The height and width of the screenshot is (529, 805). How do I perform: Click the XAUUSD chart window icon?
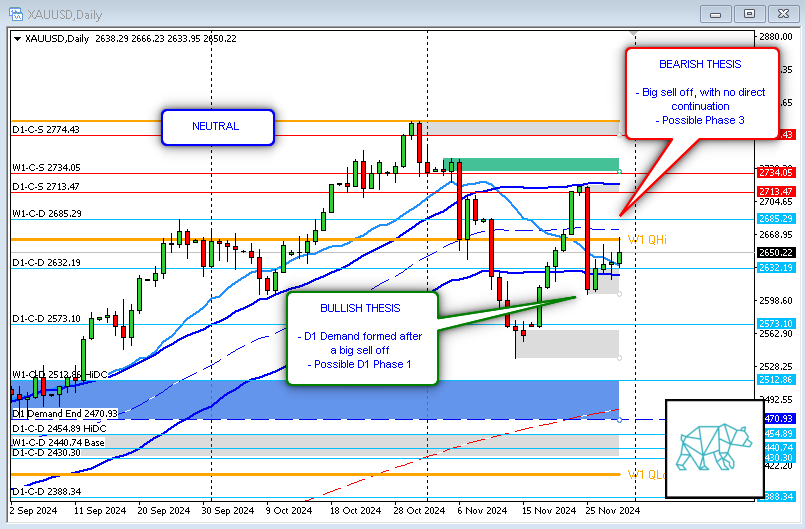[x=13, y=13]
